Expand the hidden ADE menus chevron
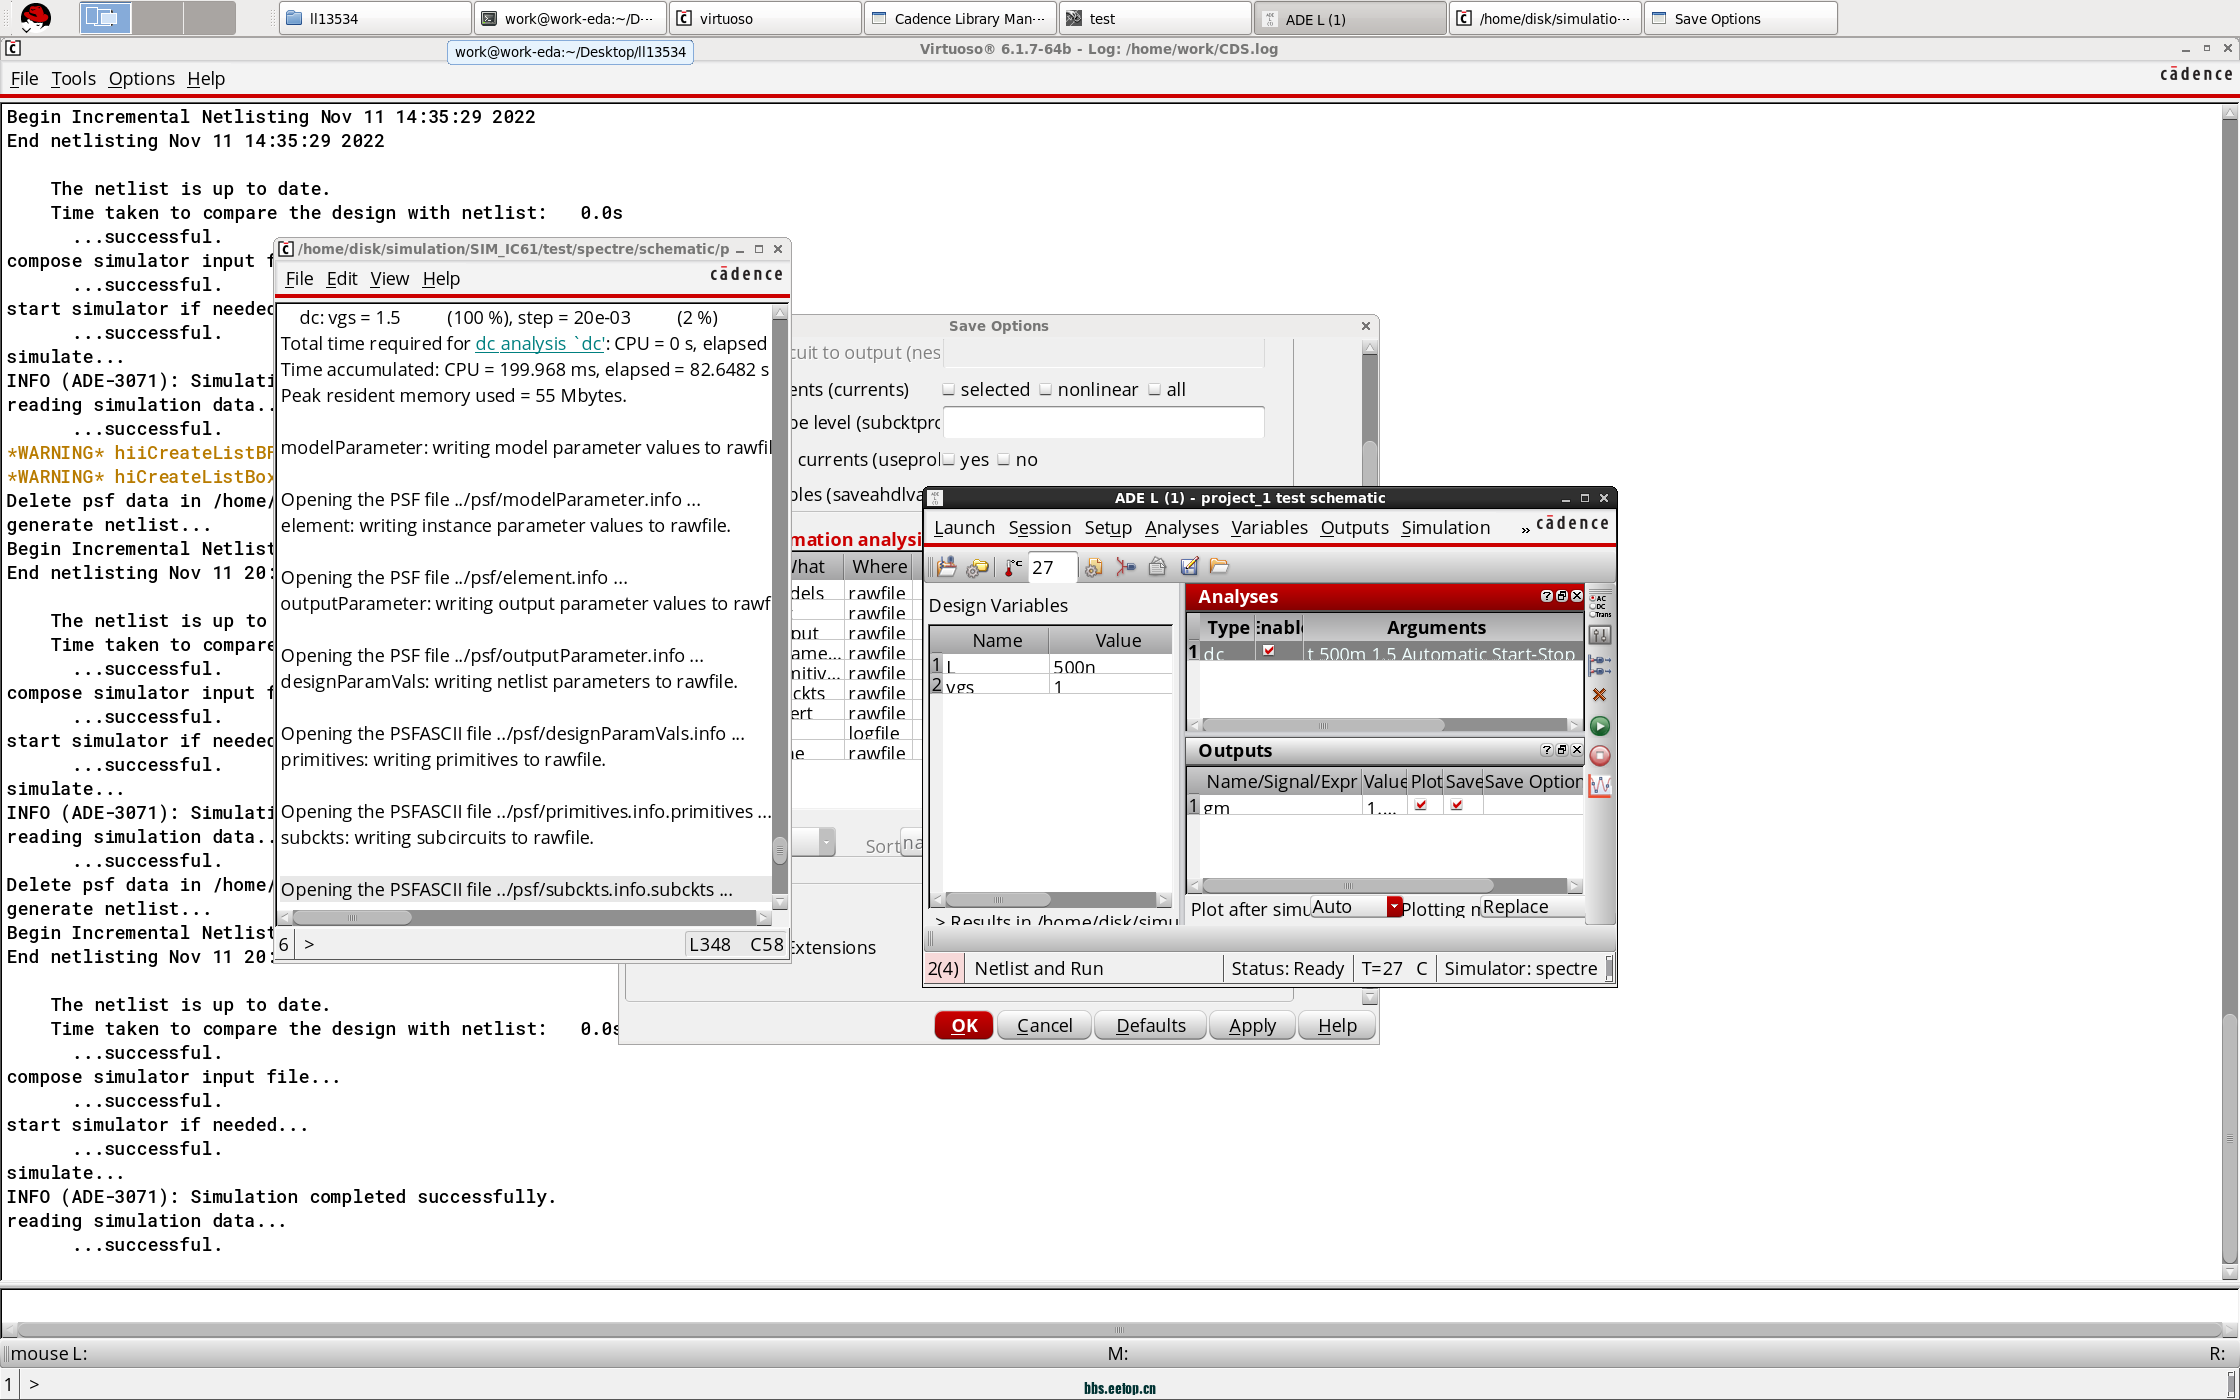 tap(1525, 529)
